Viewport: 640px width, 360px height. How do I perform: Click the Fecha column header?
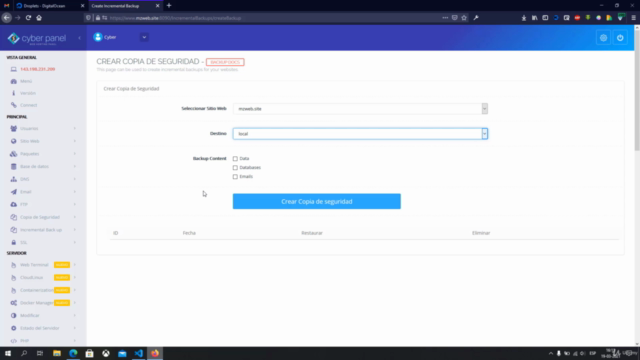tap(189, 233)
